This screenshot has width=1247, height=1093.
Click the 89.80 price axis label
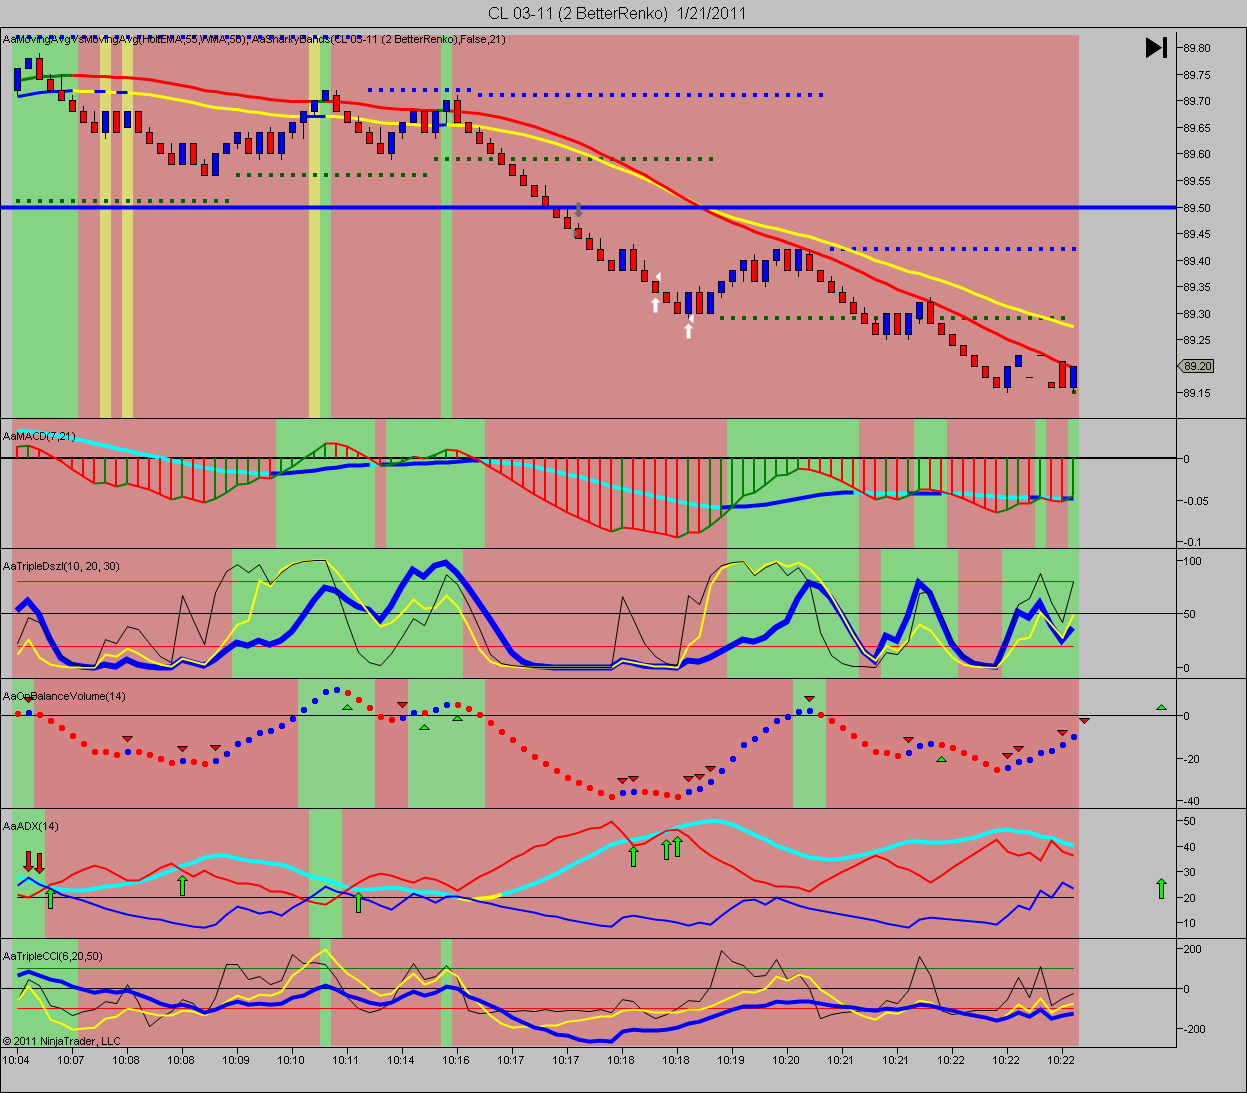click(1197, 48)
